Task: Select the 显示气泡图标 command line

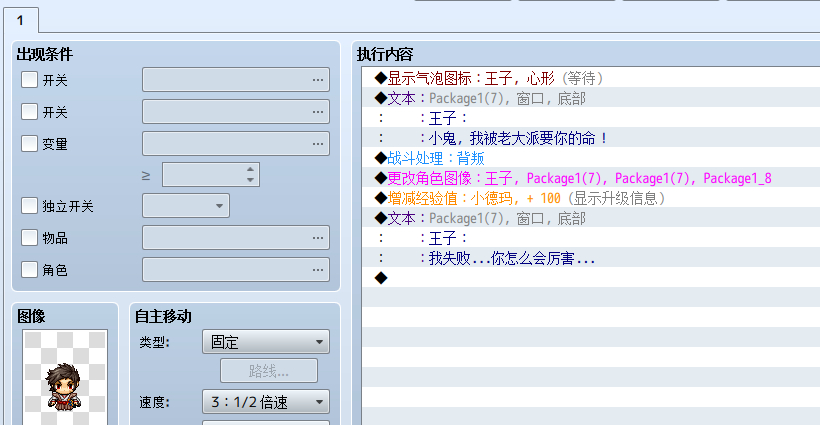Action: (x=591, y=78)
